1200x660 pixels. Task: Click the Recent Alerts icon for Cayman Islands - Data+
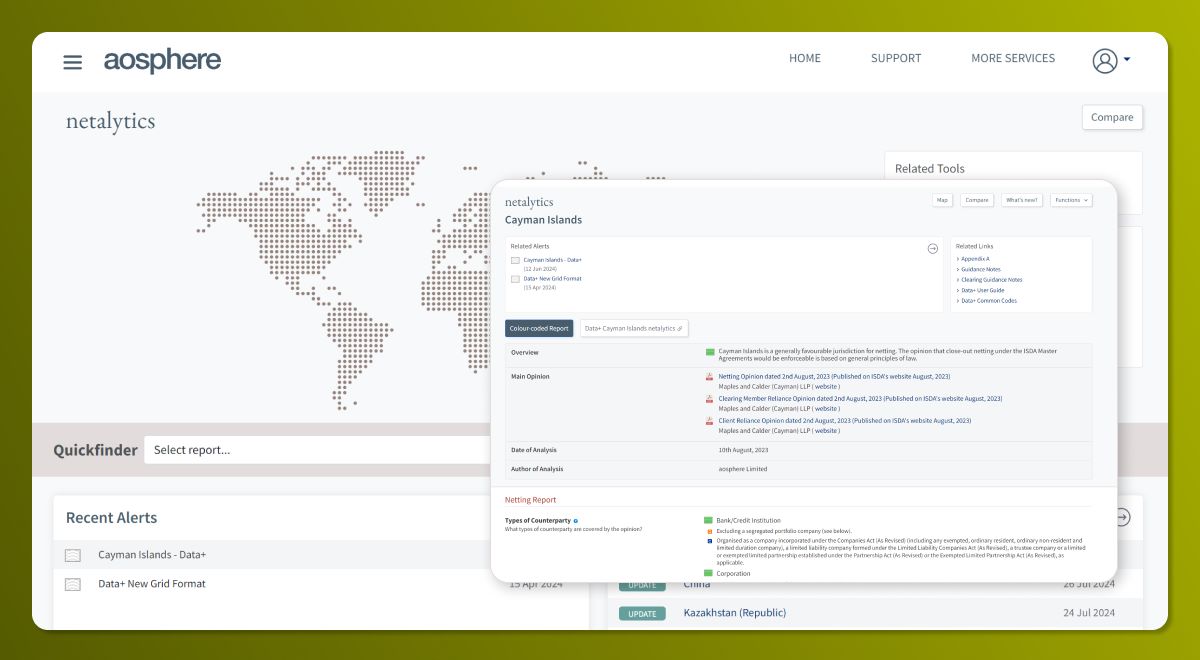click(73, 555)
